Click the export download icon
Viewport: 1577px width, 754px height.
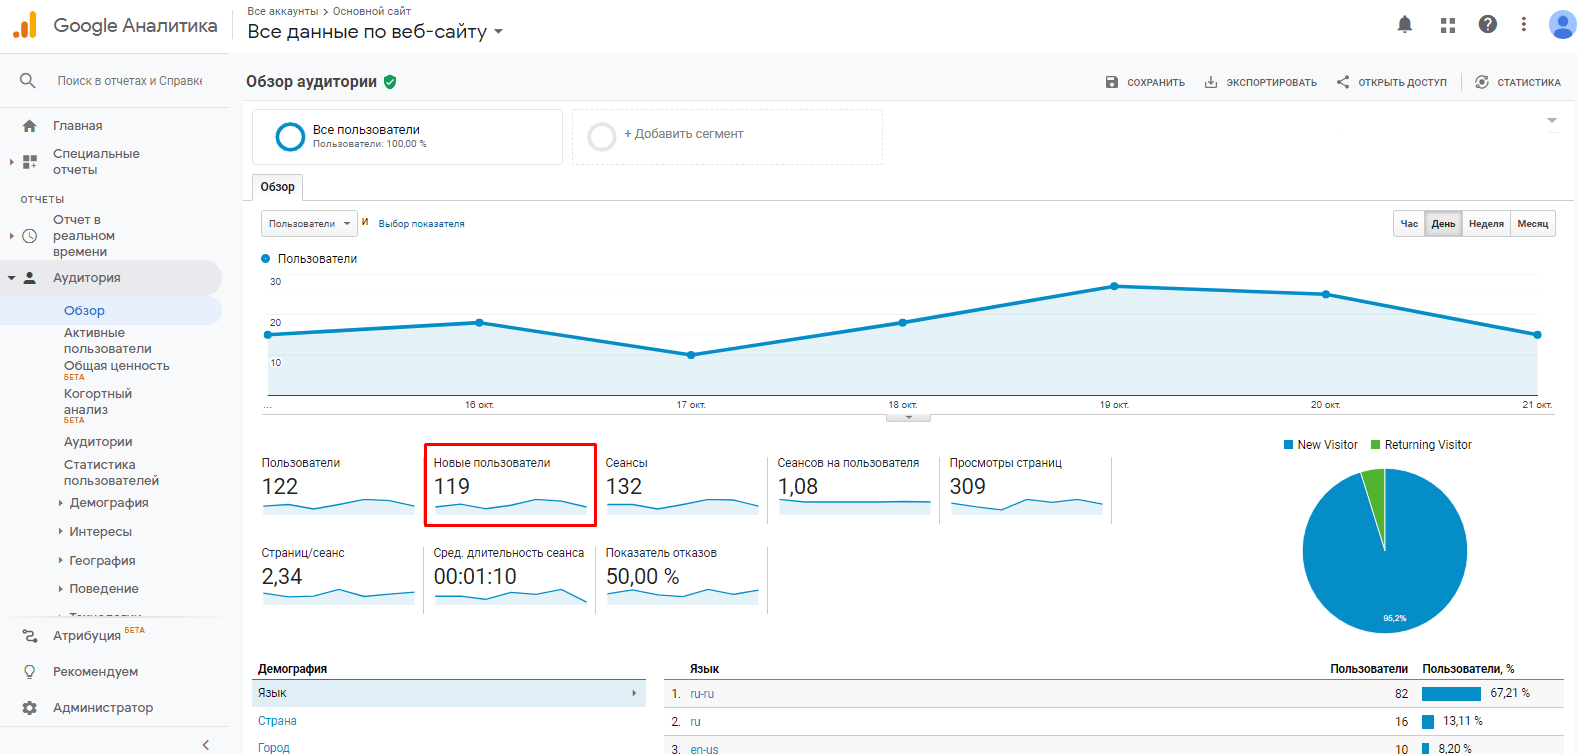tap(1211, 82)
